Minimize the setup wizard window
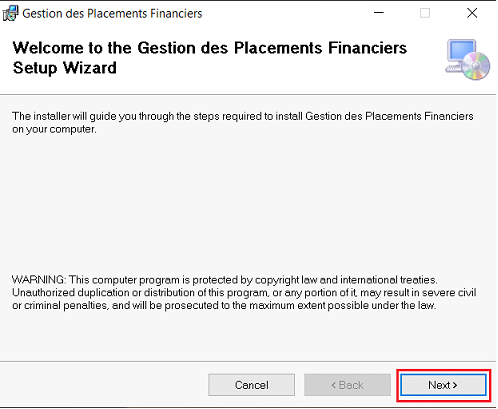 (379, 13)
